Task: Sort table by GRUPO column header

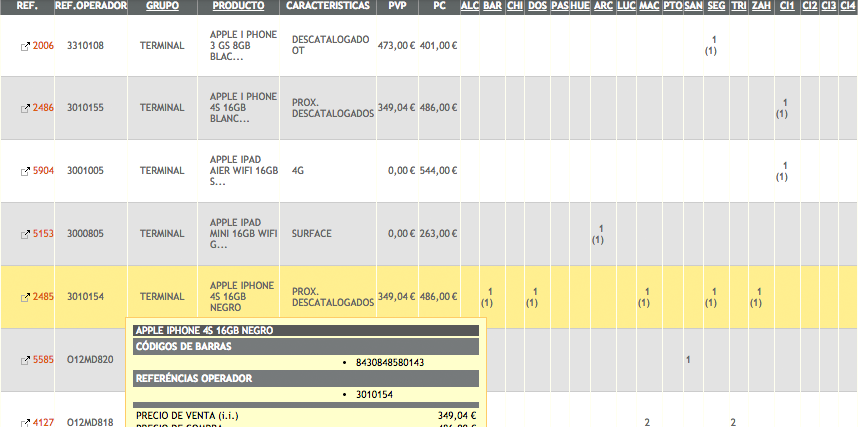Action: tap(163, 6)
